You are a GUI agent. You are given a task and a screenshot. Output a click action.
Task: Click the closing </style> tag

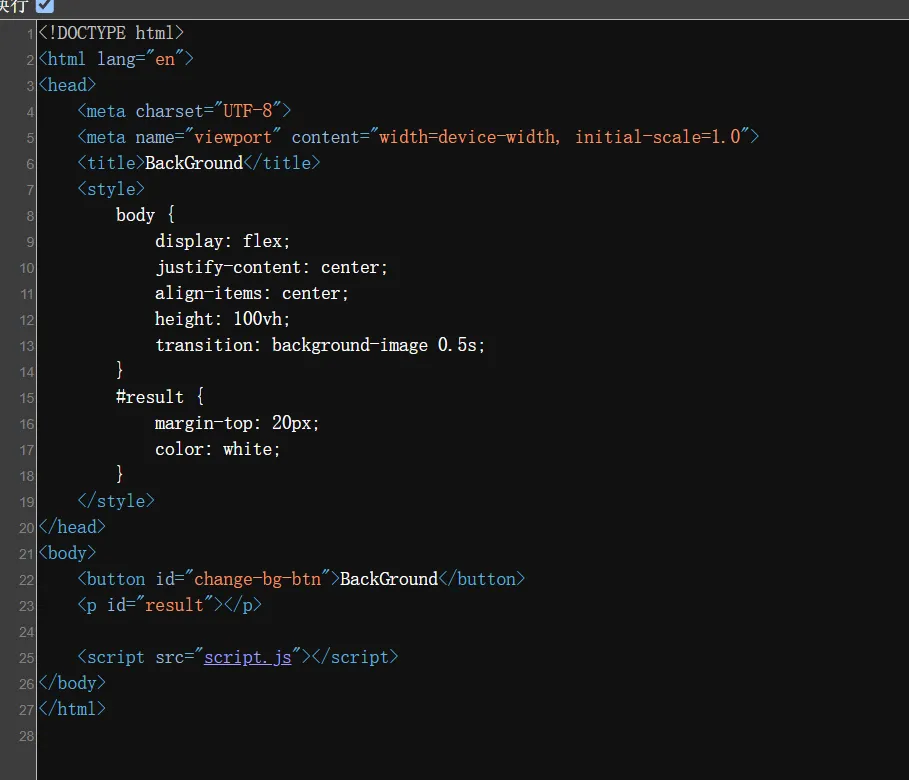click(x=116, y=500)
